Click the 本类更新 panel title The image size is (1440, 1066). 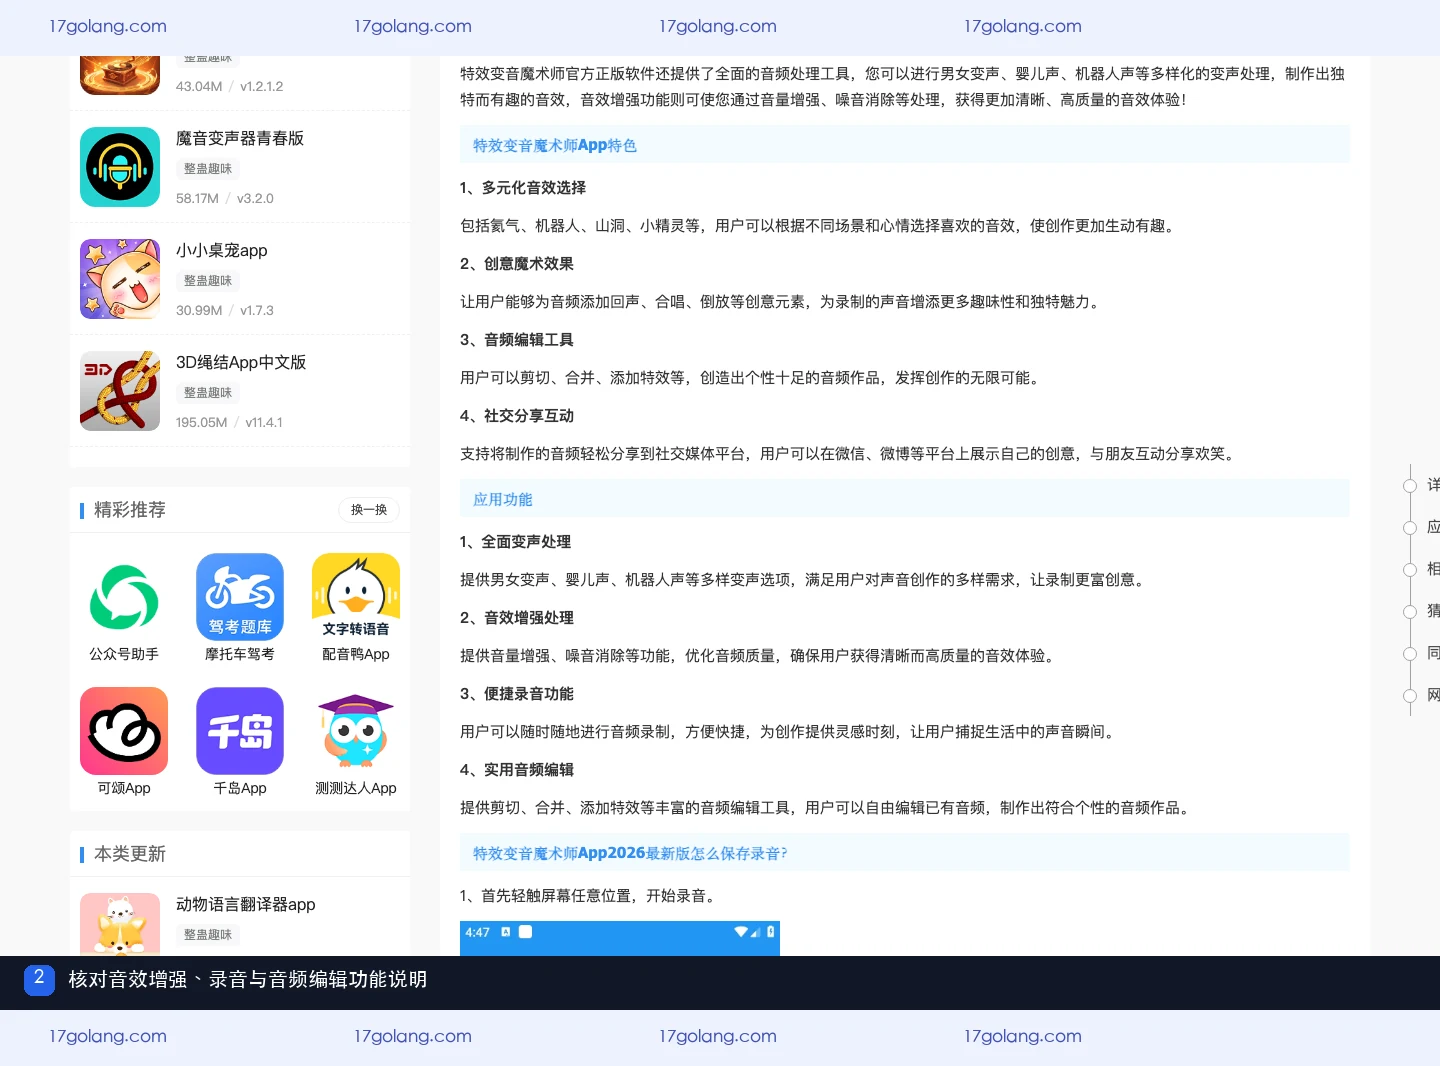click(x=130, y=854)
